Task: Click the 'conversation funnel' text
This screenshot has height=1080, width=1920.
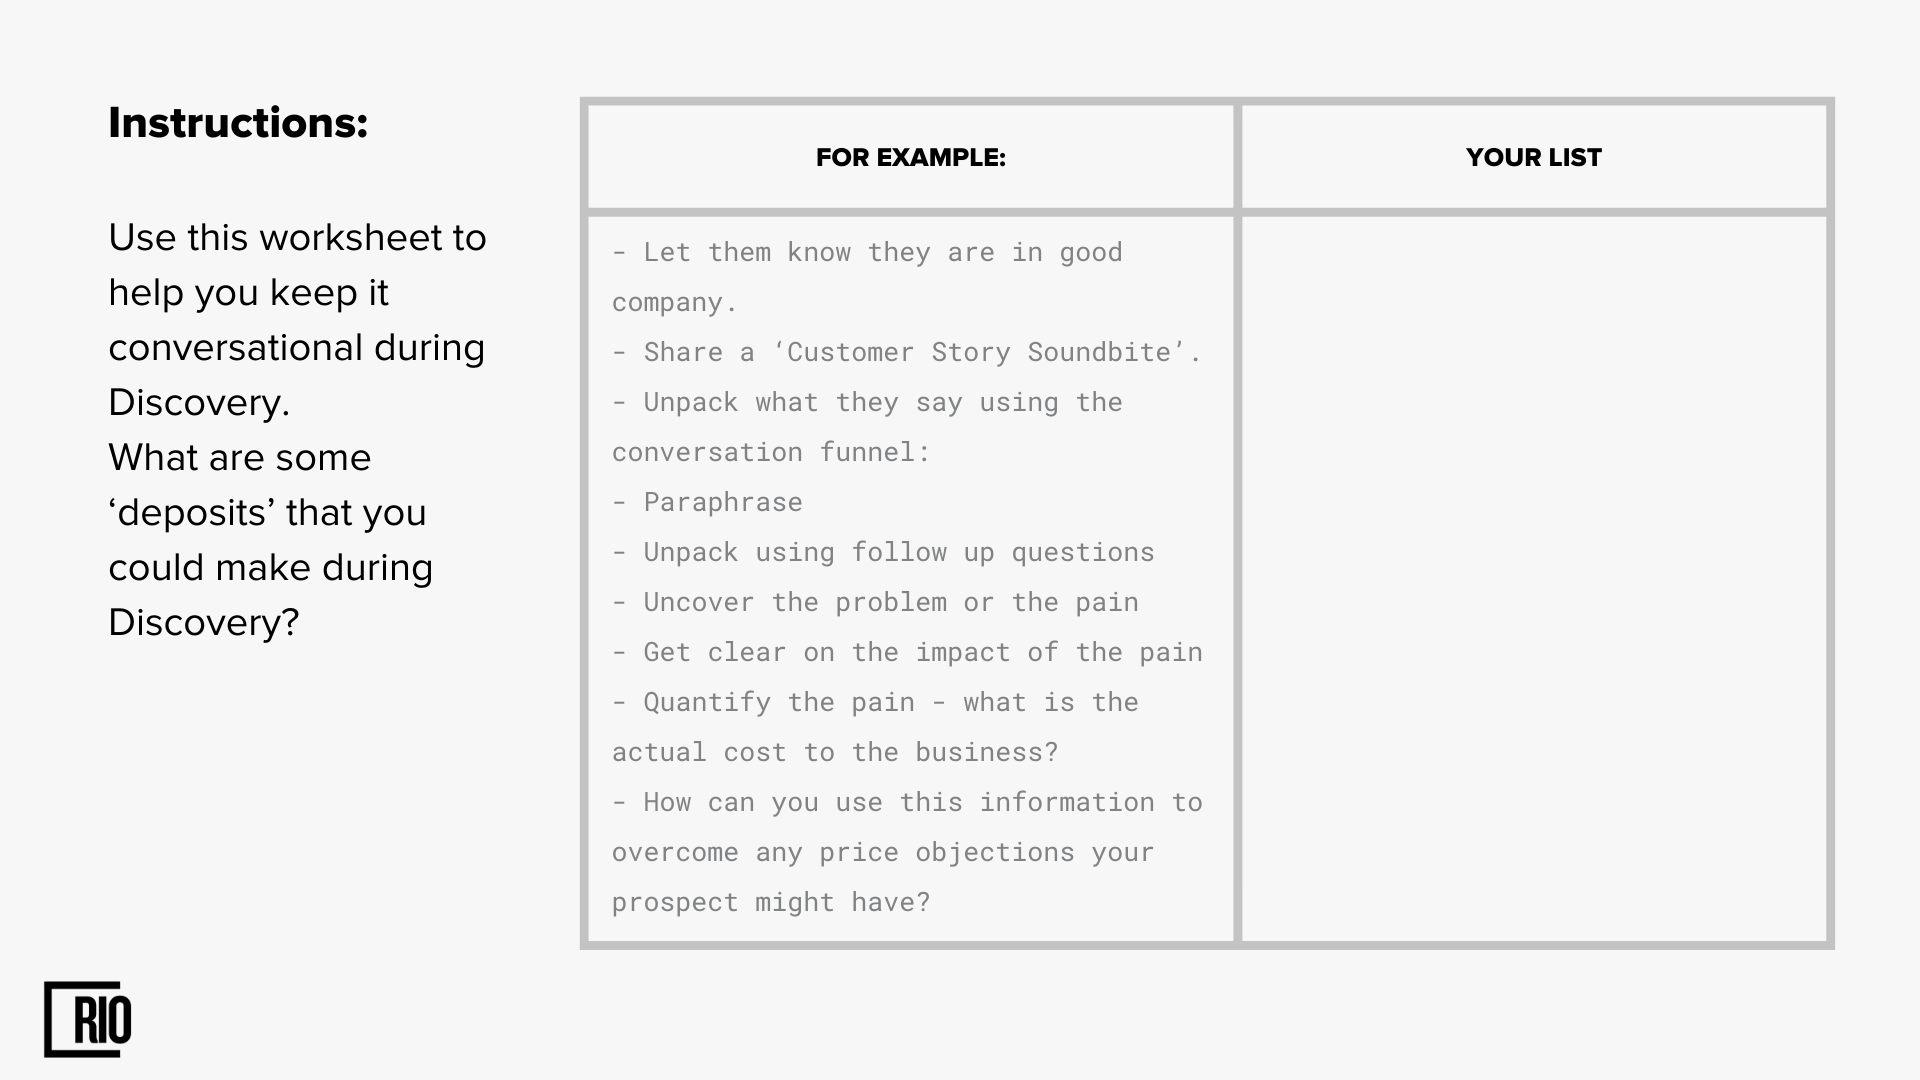Action: (771, 452)
